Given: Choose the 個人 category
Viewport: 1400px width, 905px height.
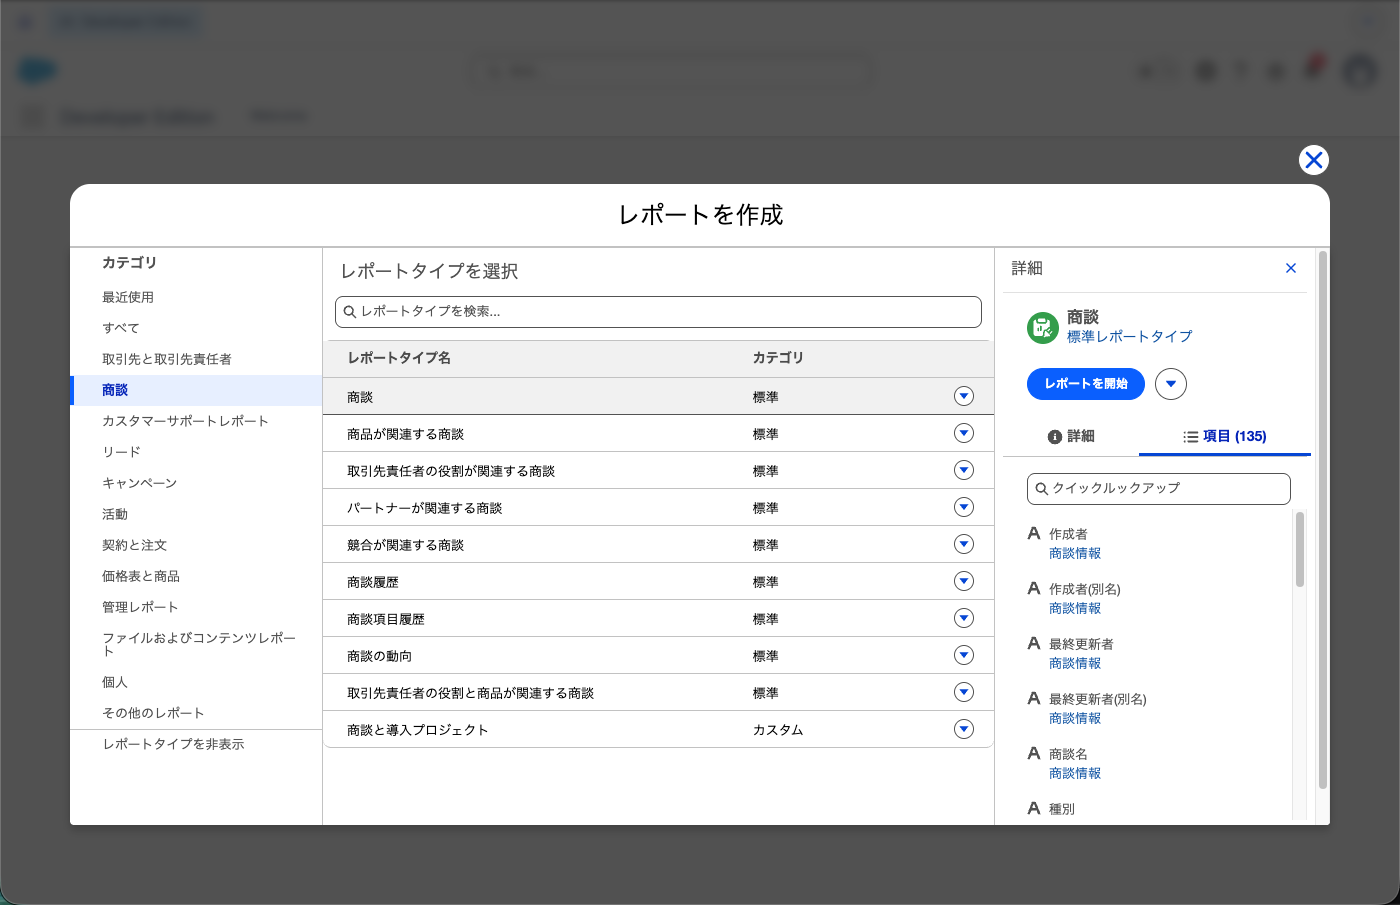Looking at the screenshot, I should click(196, 682).
